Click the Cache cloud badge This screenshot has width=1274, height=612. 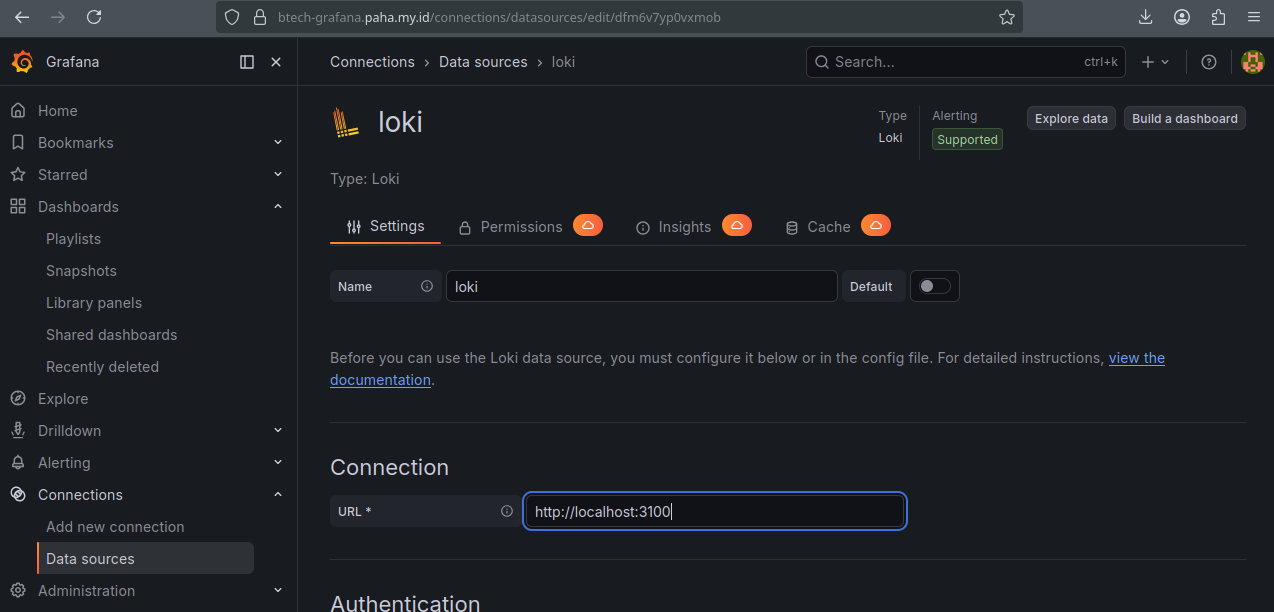pyautogui.click(x=876, y=225)
